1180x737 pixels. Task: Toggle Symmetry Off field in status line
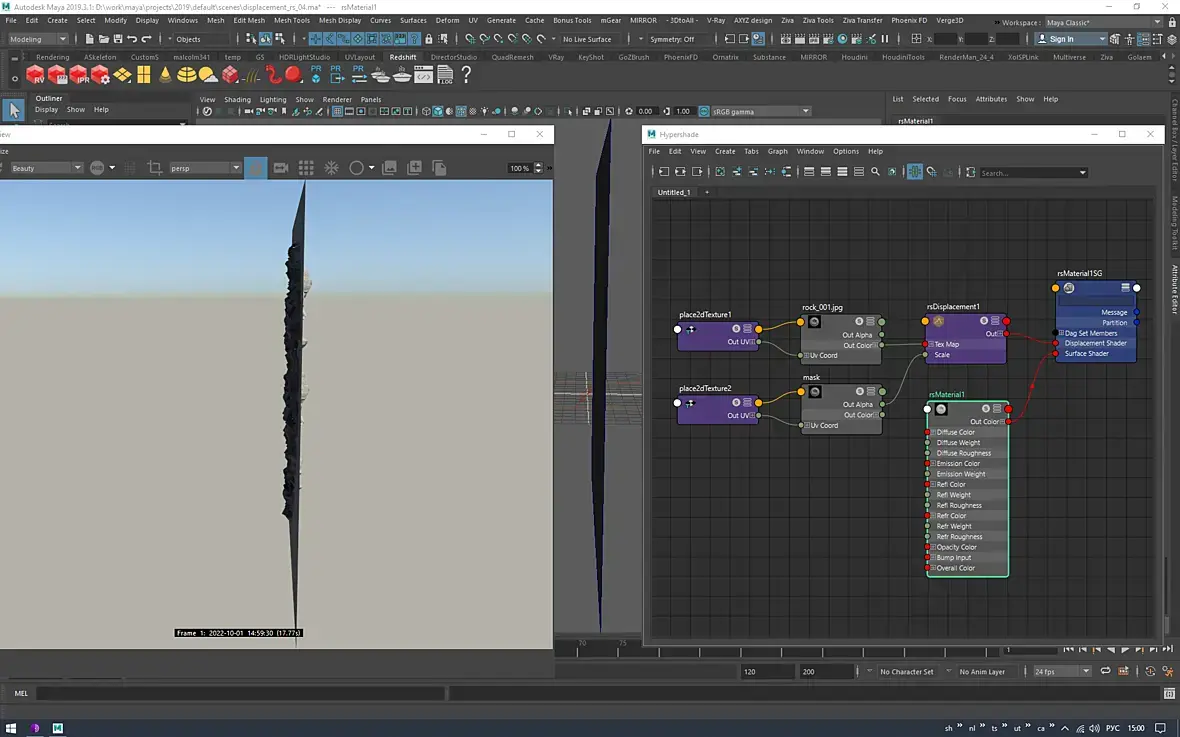[x=672, y=39]
